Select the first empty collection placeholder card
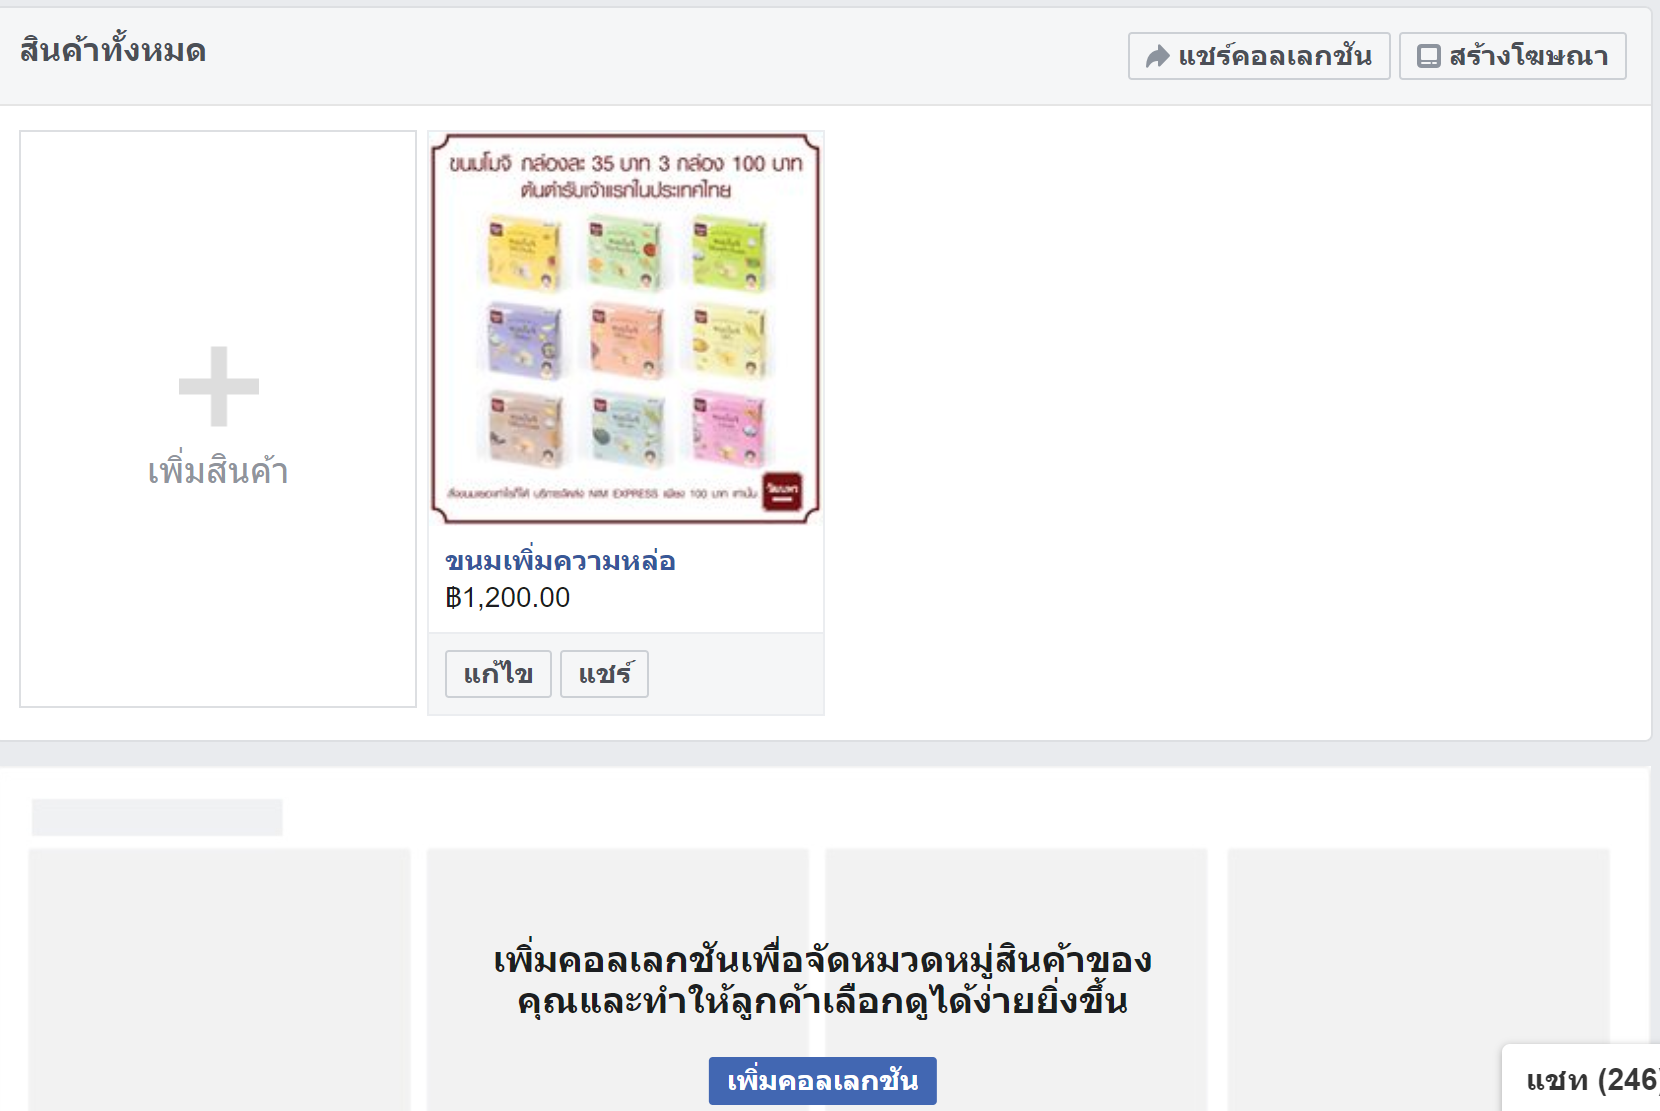 click(219, 980)
